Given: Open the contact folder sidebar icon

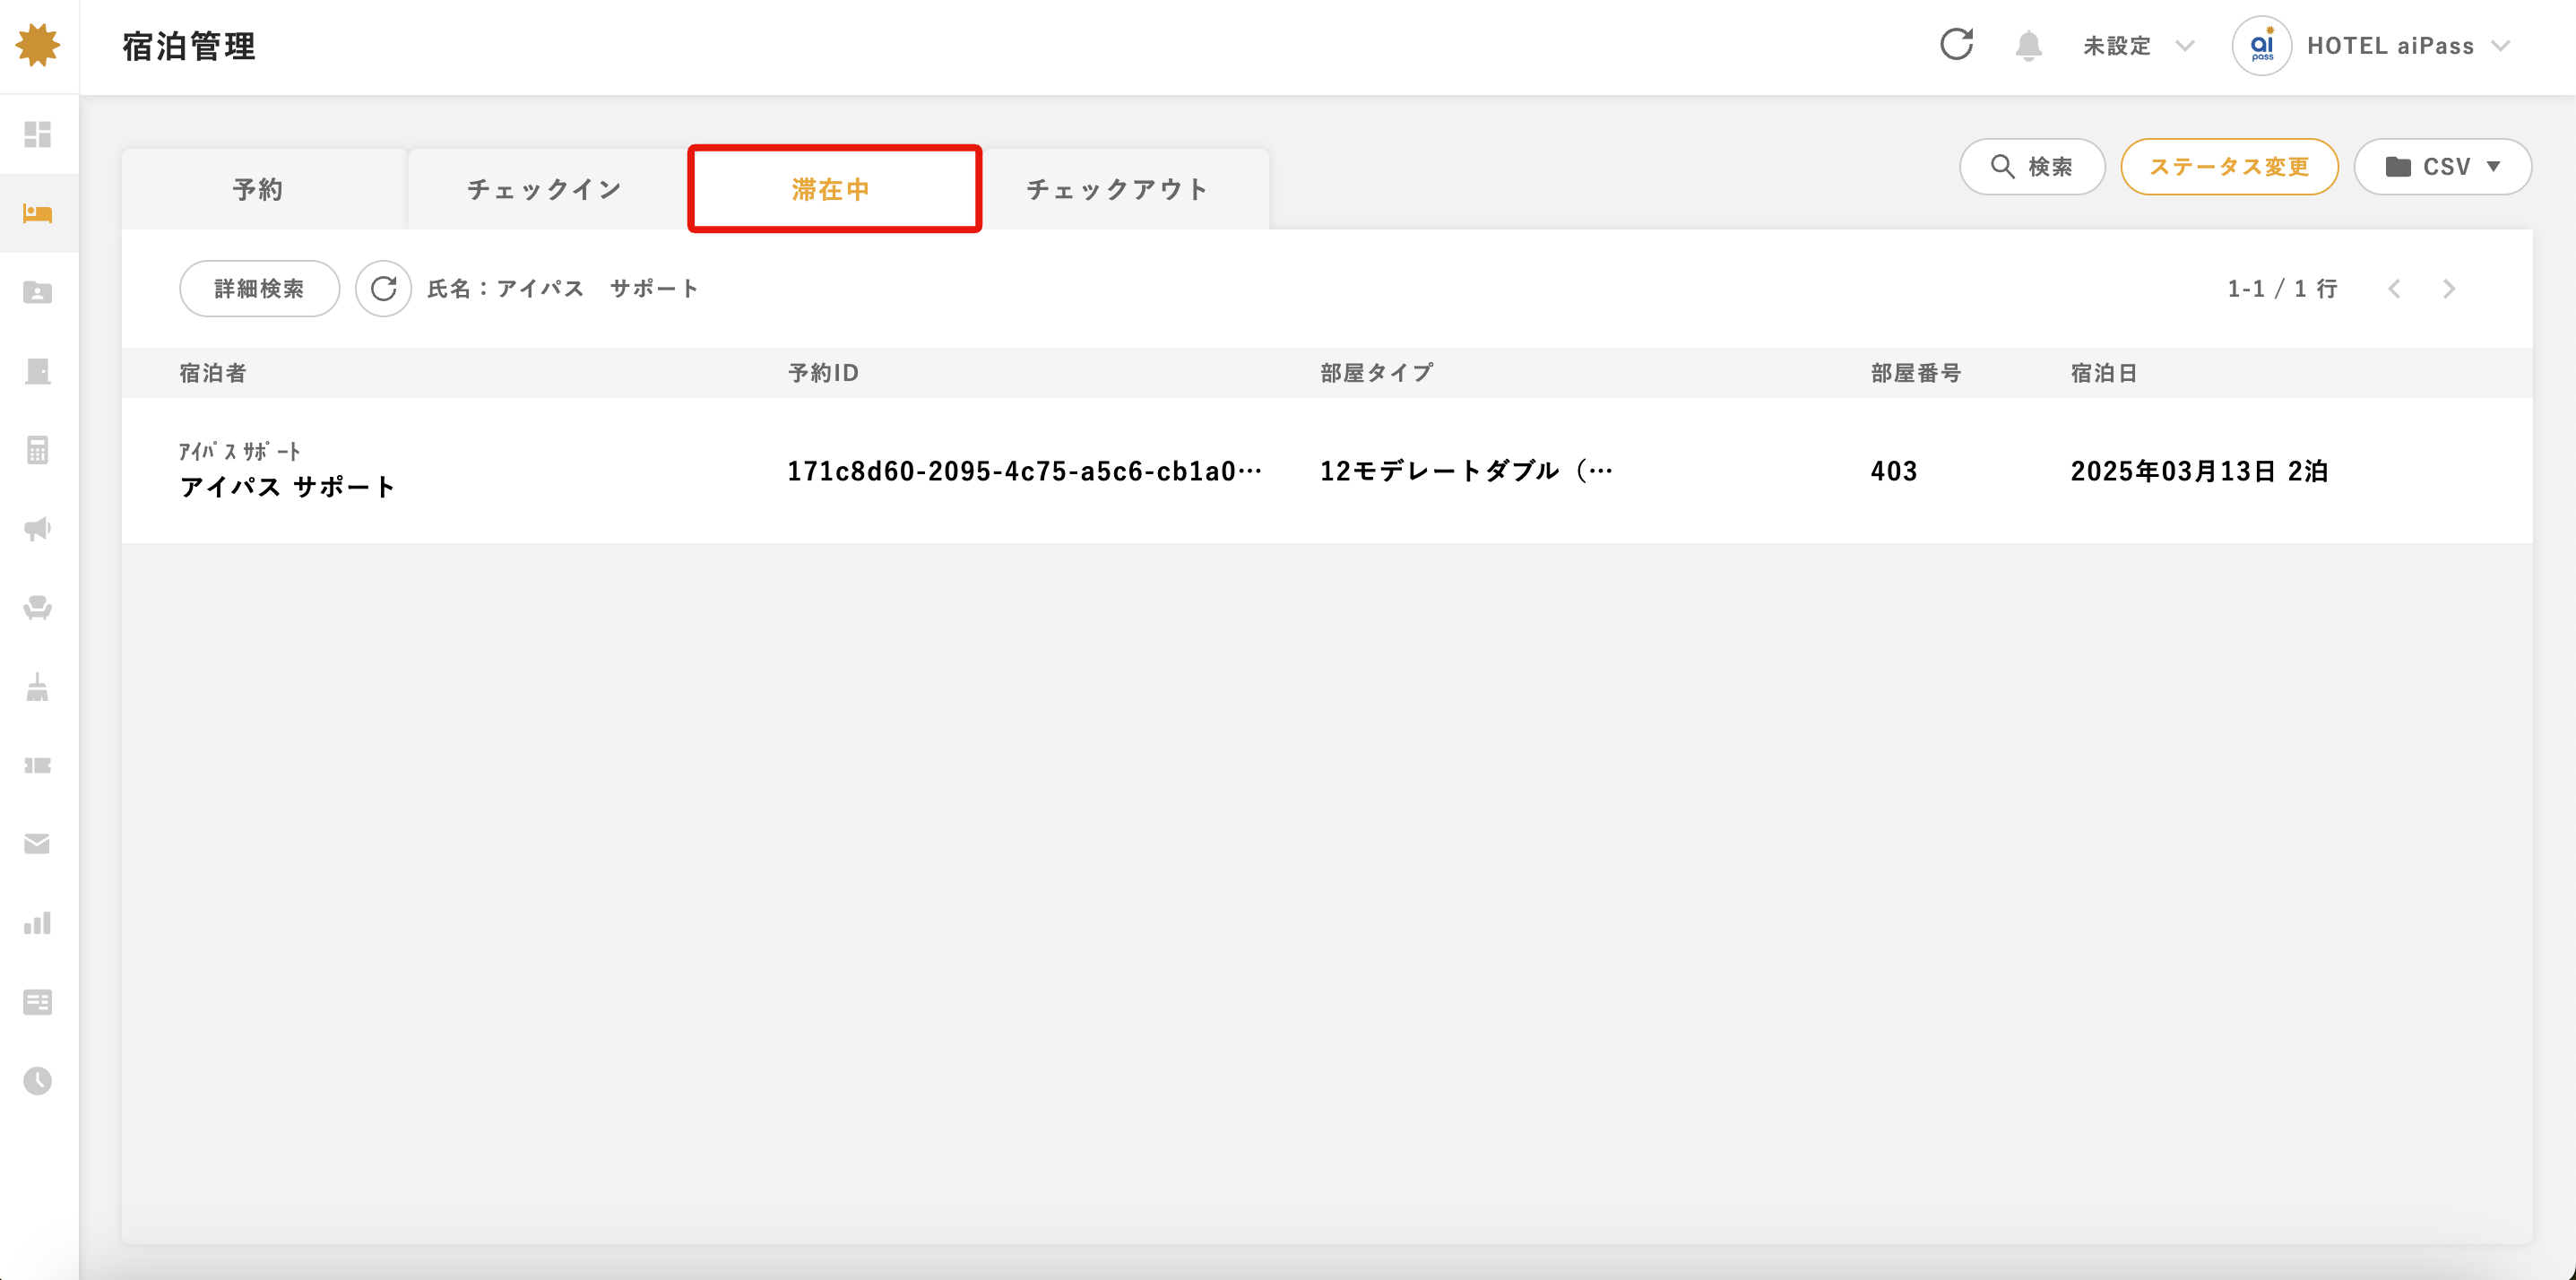Looking at the screenshot, I should coord(38,292).
